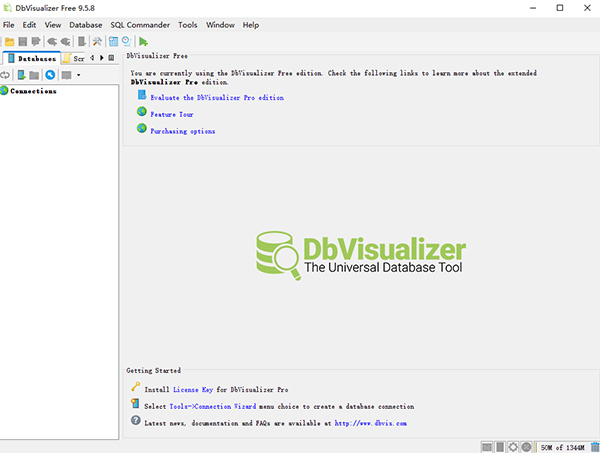Click the grey database connection toolbar icon
600x453 pixels.
82,41
